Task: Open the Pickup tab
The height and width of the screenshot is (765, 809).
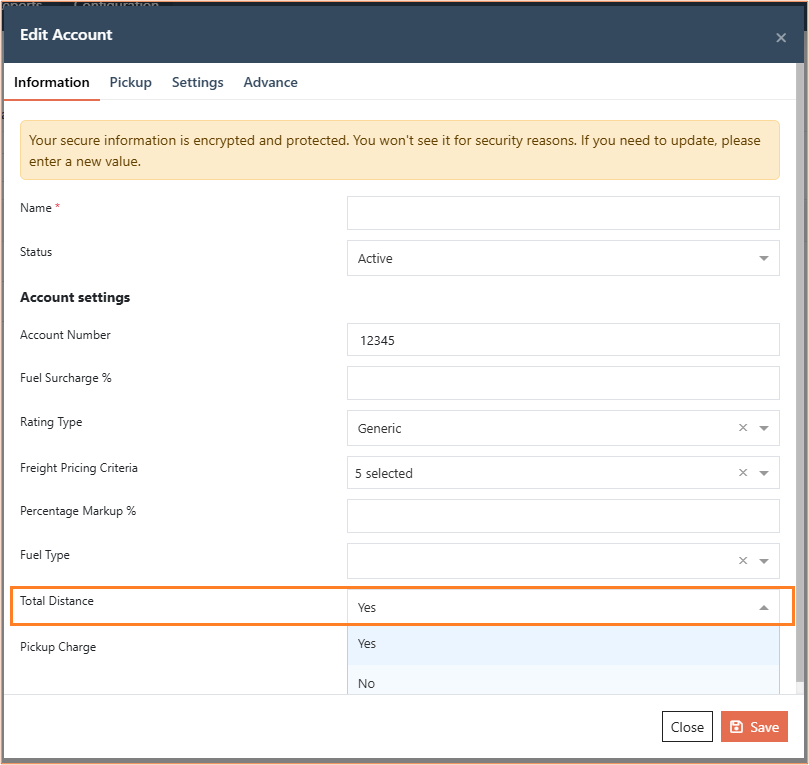Action: pyautogui.click(x=131, y=83)
